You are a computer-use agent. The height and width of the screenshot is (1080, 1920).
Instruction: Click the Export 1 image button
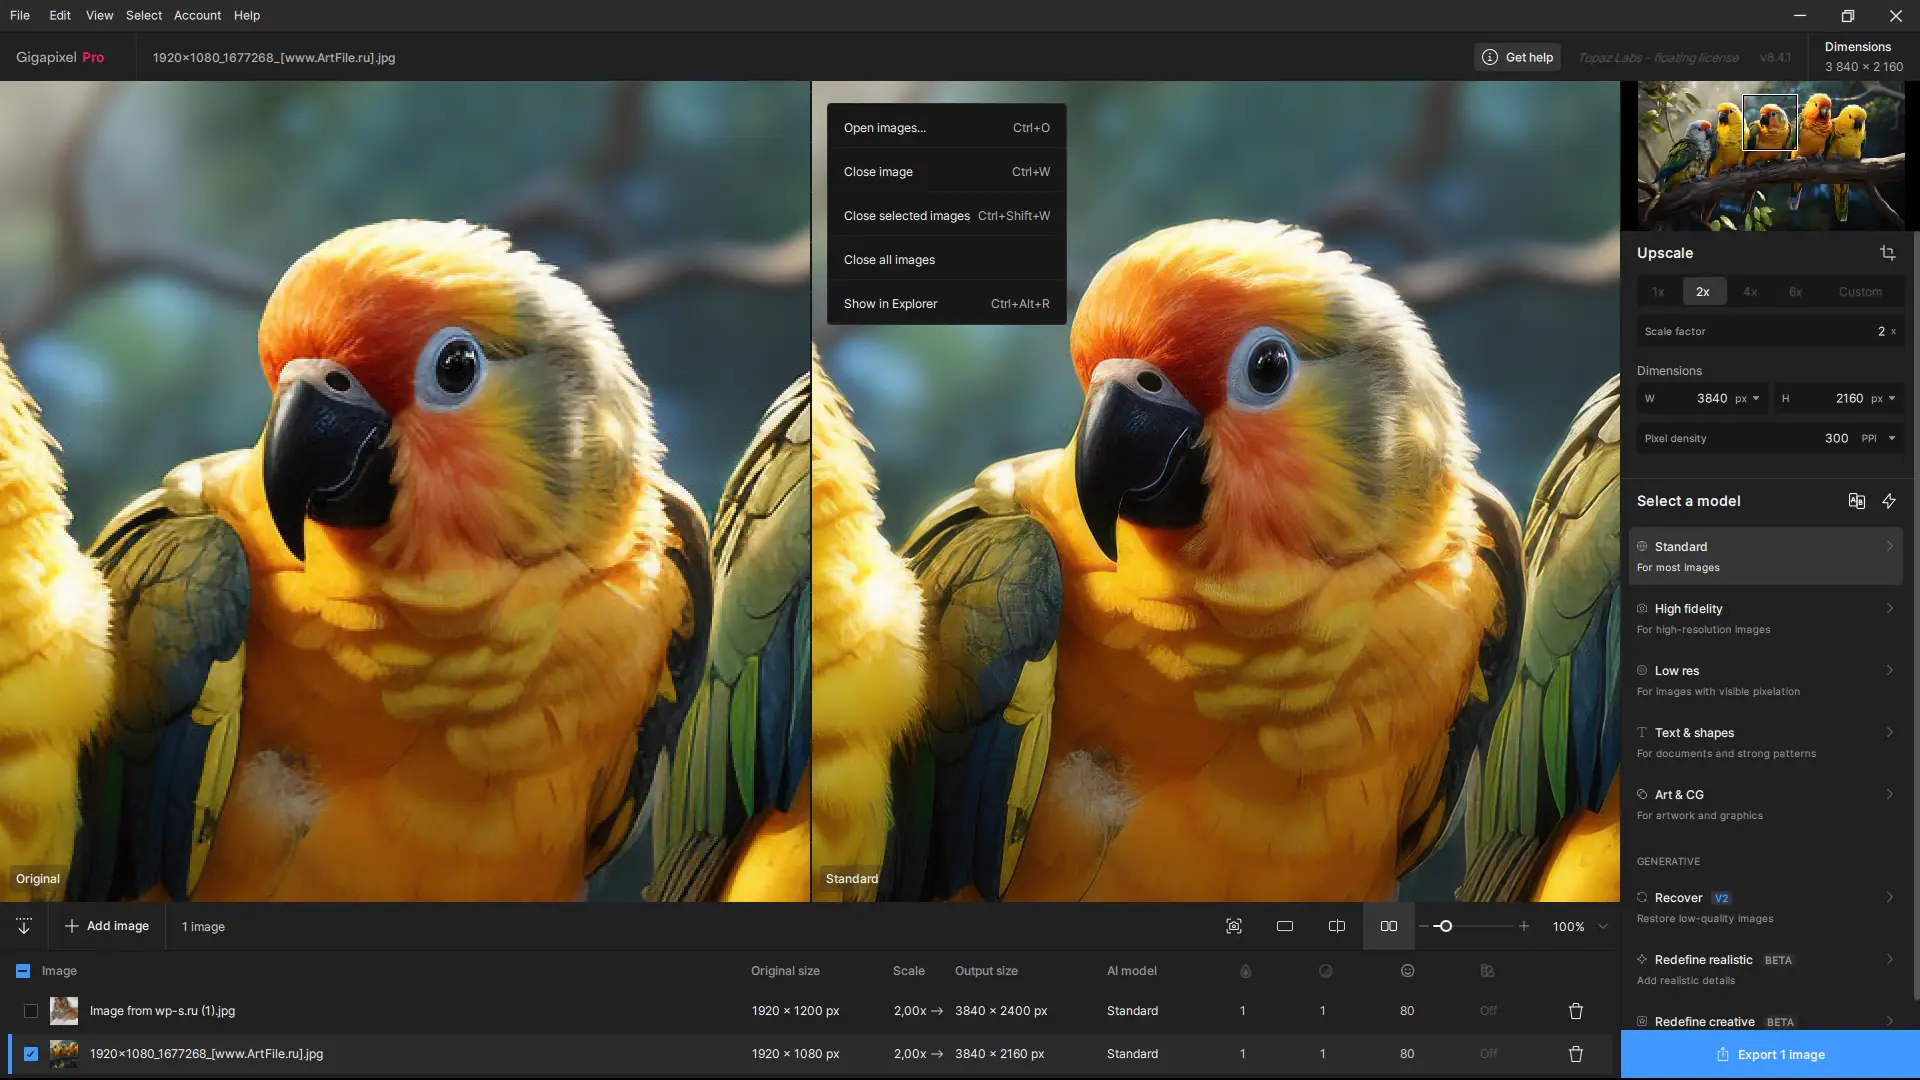(1770, 1054)
